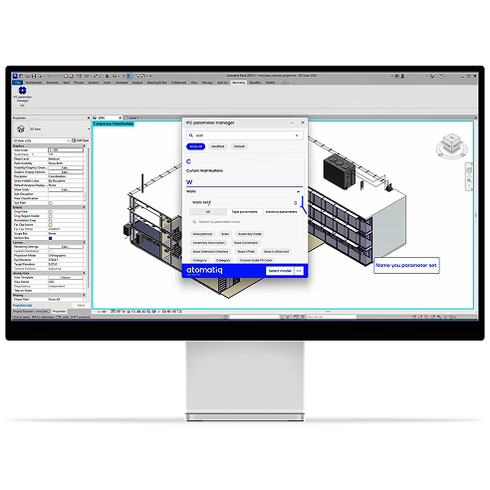Click the Show all filter button

tap(196, 146)
